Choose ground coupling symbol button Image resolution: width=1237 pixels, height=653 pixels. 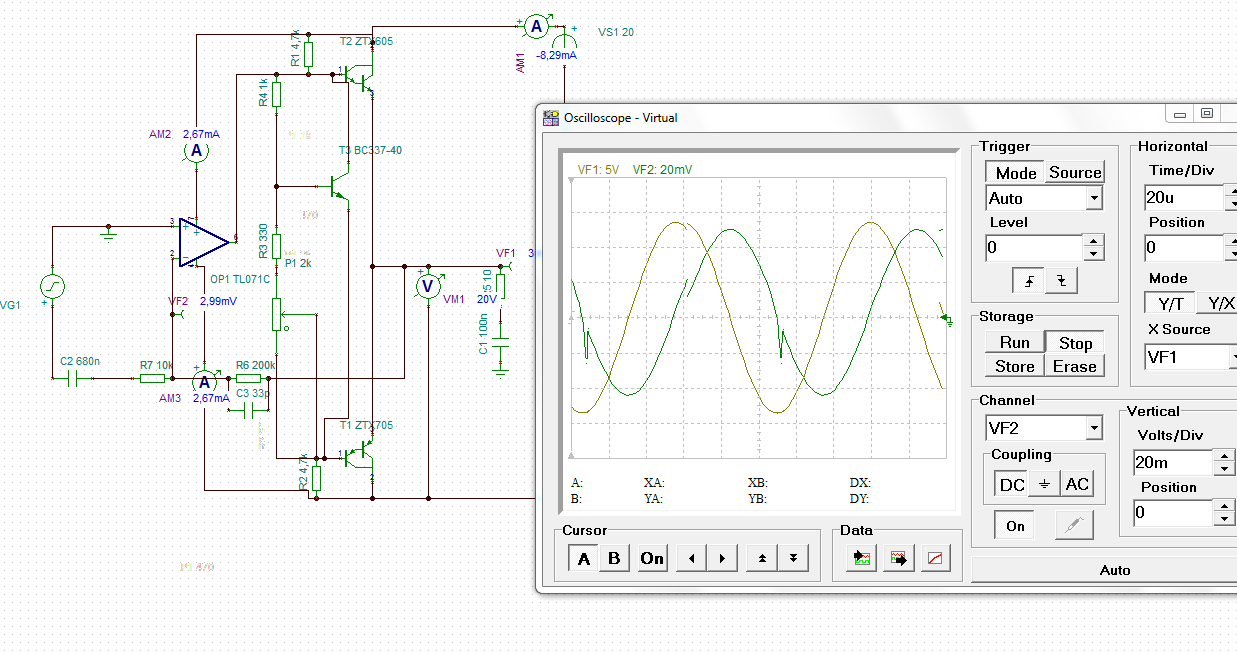1044,485
